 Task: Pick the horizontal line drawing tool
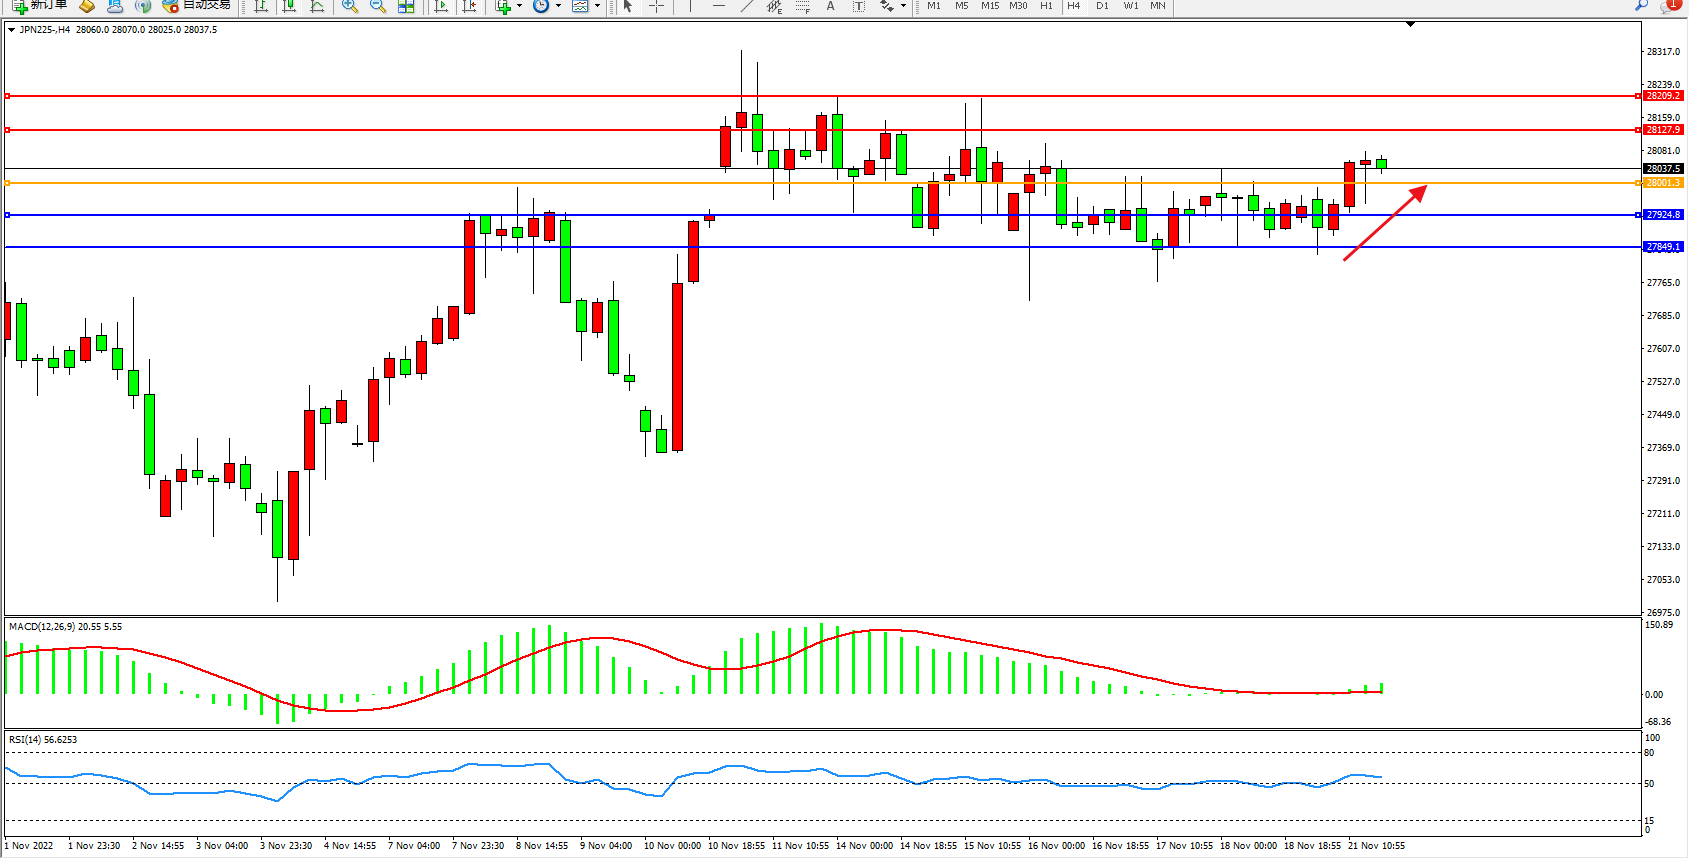[718, 6]
